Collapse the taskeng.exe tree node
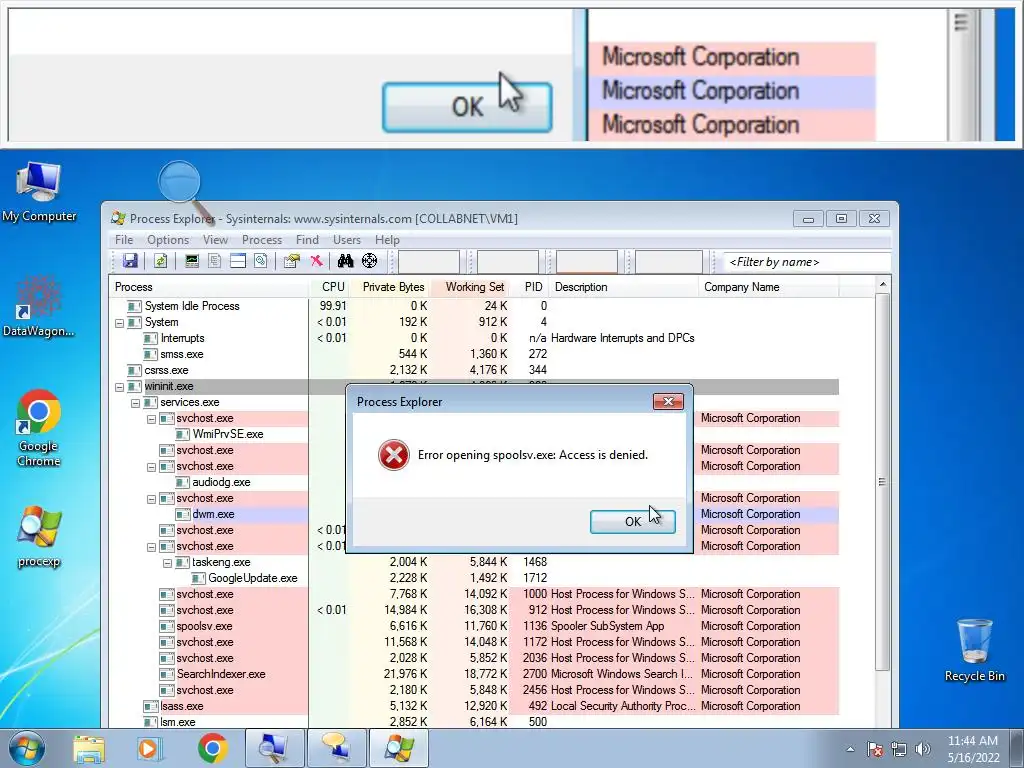This screenshot has height=768, width=1024. click(167, 563)
